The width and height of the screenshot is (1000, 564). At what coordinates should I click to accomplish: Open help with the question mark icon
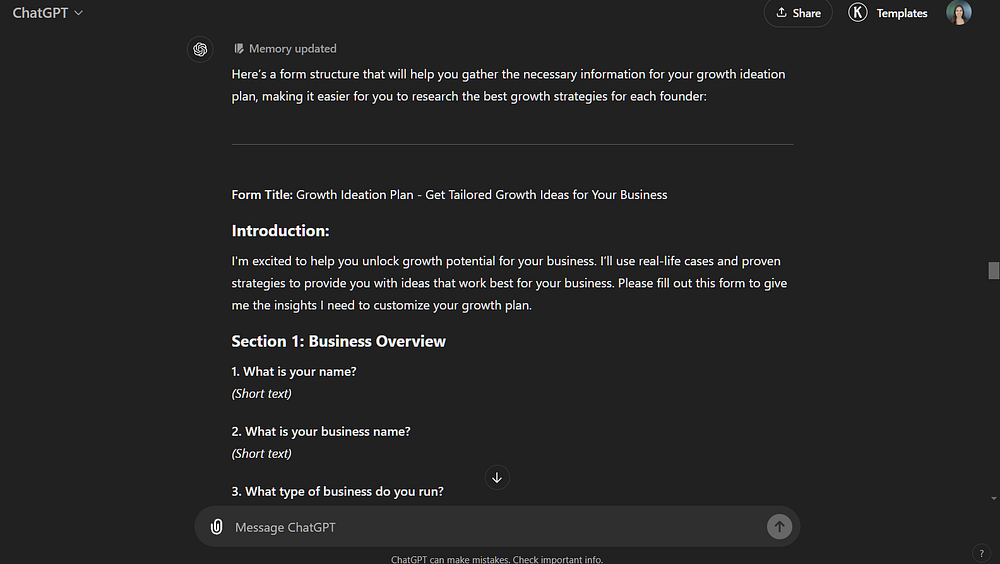pos(981,553)
